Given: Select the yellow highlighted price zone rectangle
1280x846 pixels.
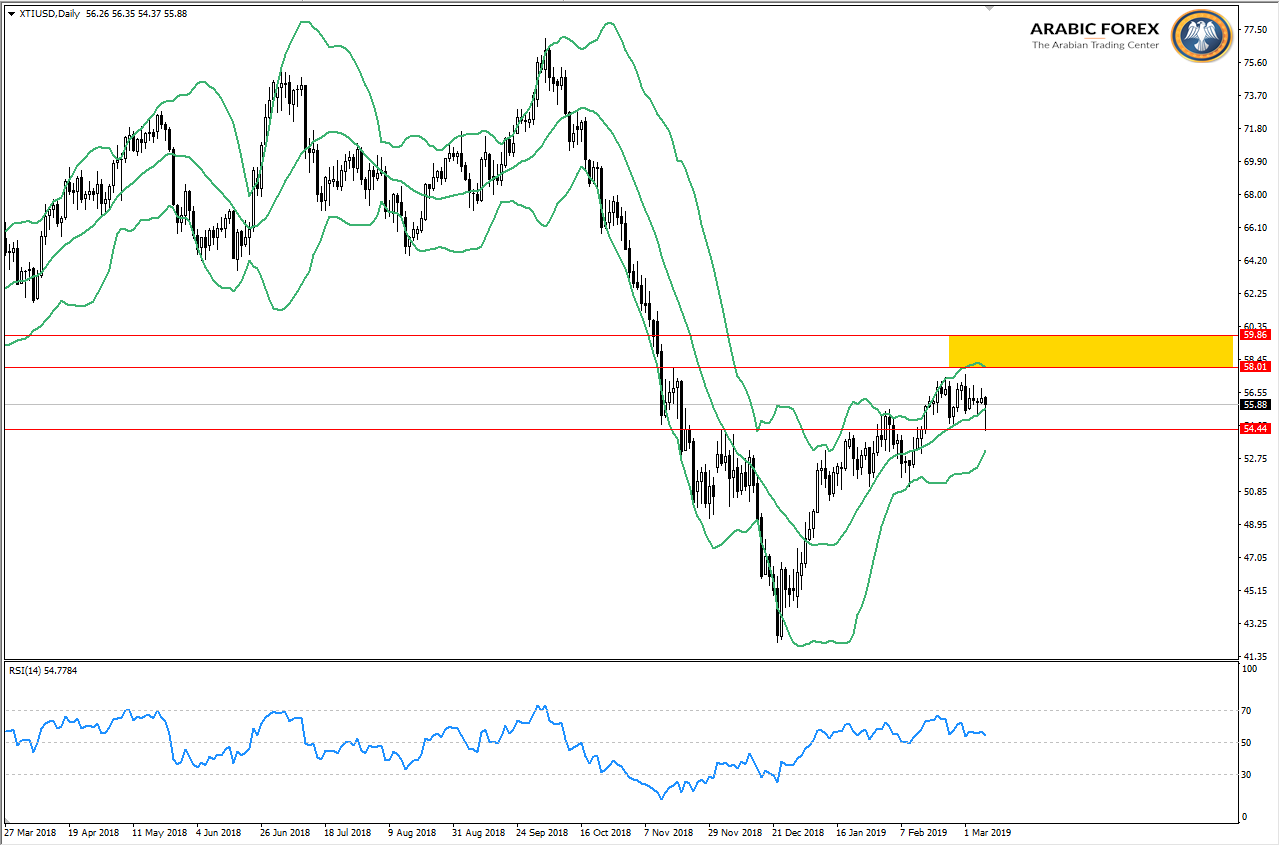Looking at the screenshot, I should [x=1091, y=351].
